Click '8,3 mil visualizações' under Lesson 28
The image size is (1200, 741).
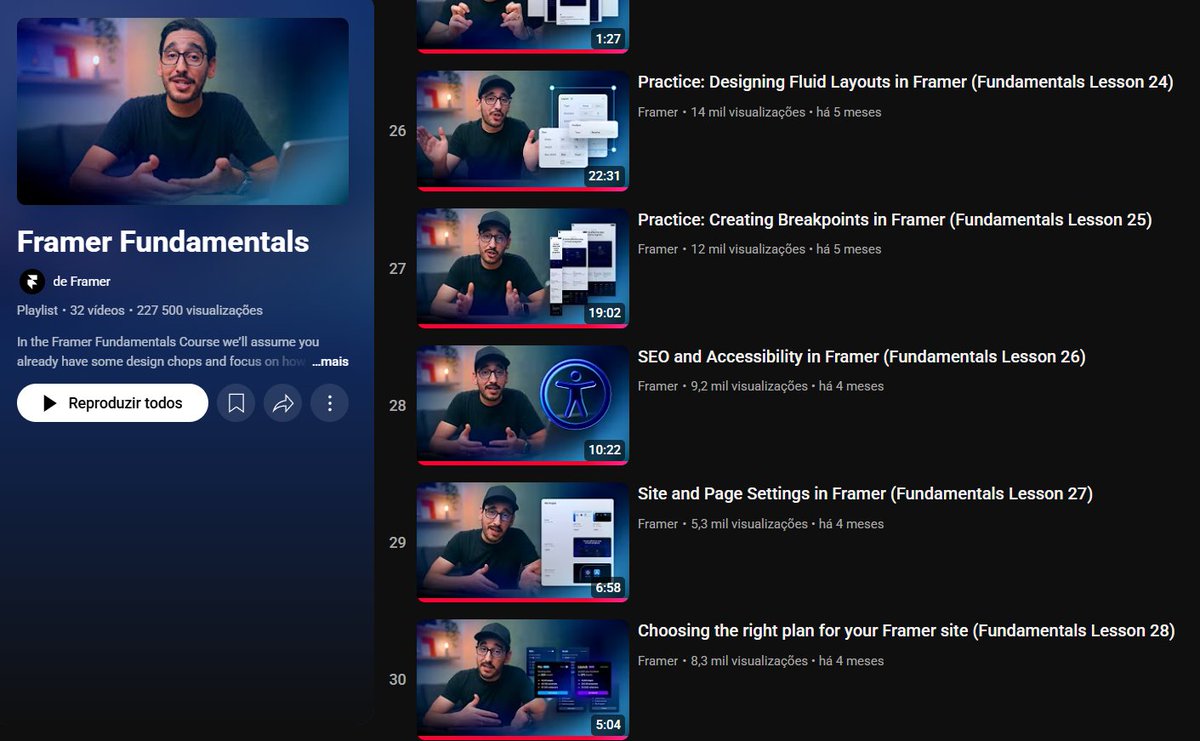[x=749, y=661]
